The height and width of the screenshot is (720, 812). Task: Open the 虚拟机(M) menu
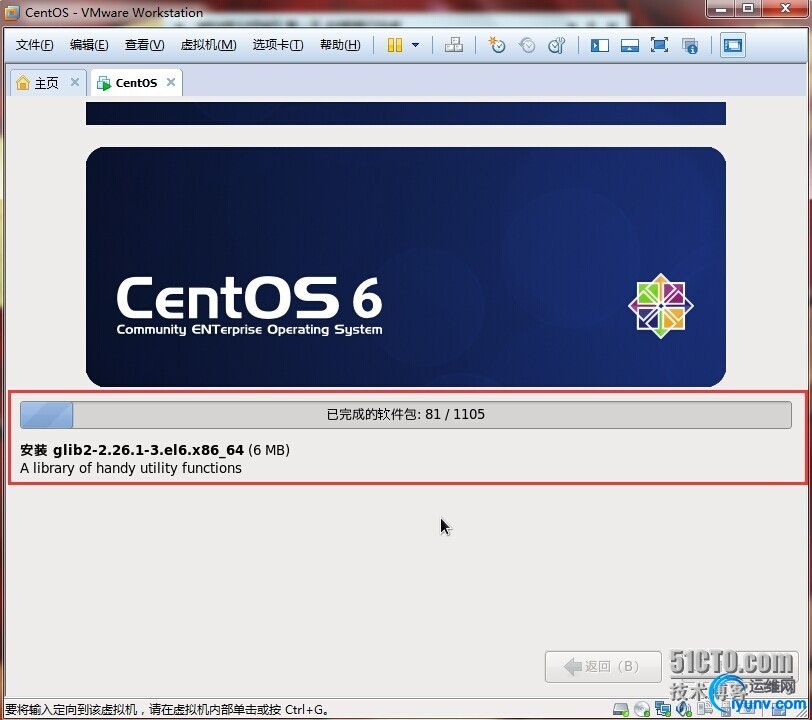pyautogui.click(x=208, y=45)
